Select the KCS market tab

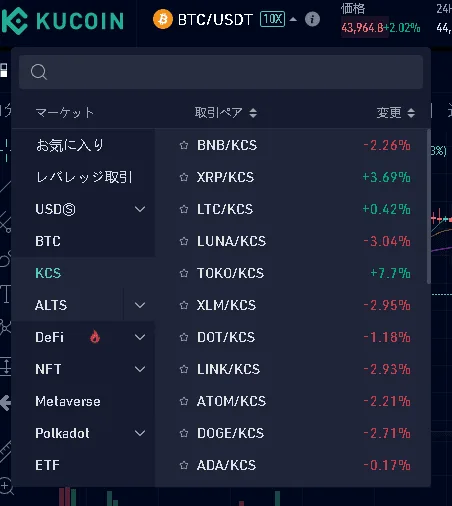point(48,273)
